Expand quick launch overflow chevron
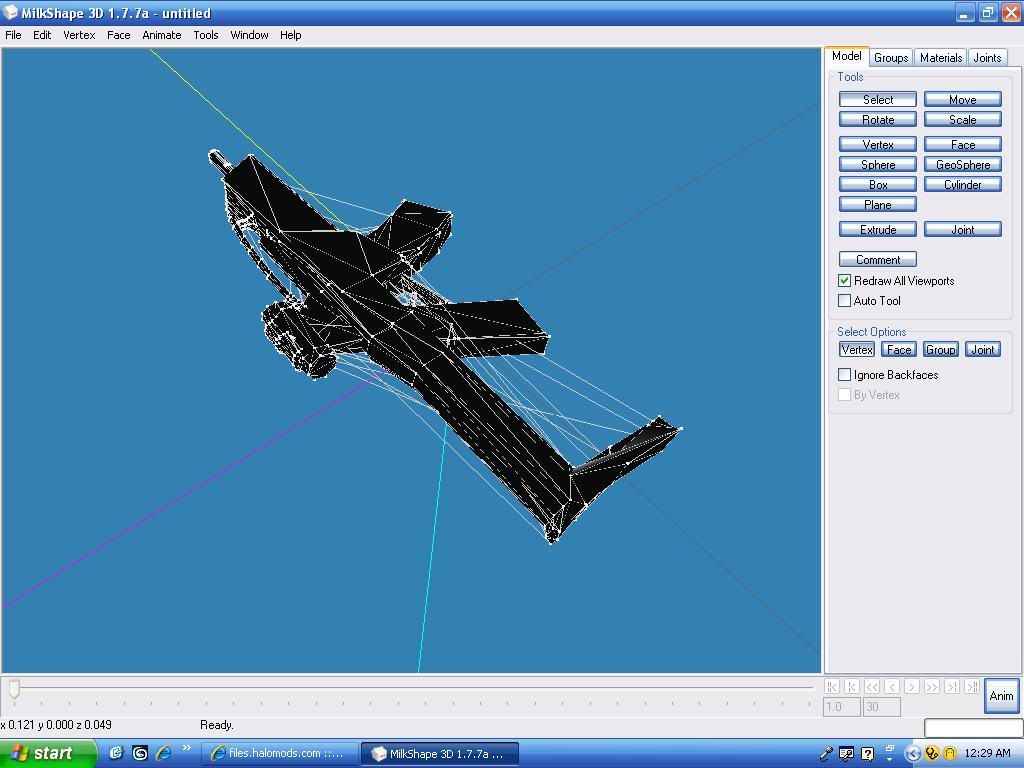This screenshot has height=768, width=1024. pyautogui.click(x=186, y=748)
